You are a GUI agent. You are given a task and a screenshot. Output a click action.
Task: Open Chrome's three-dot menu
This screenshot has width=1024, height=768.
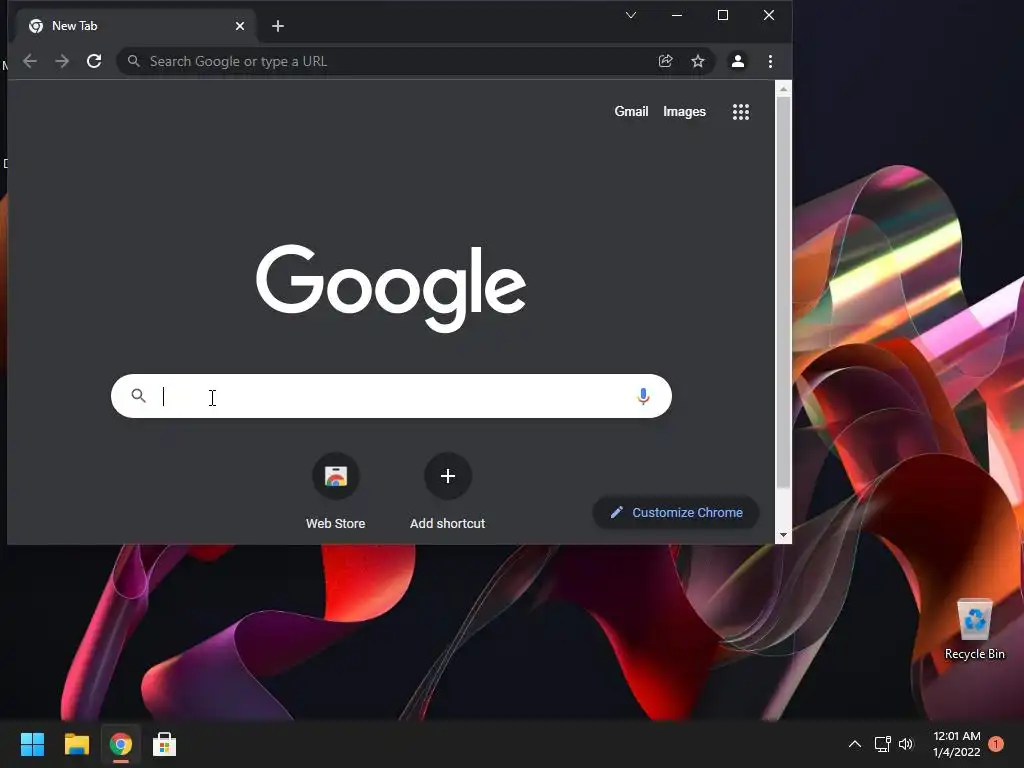pos(771,61)
